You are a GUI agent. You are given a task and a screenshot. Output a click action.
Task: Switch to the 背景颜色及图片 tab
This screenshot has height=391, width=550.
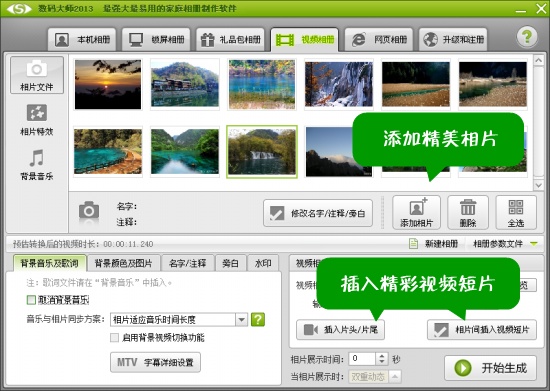(123, 263)
